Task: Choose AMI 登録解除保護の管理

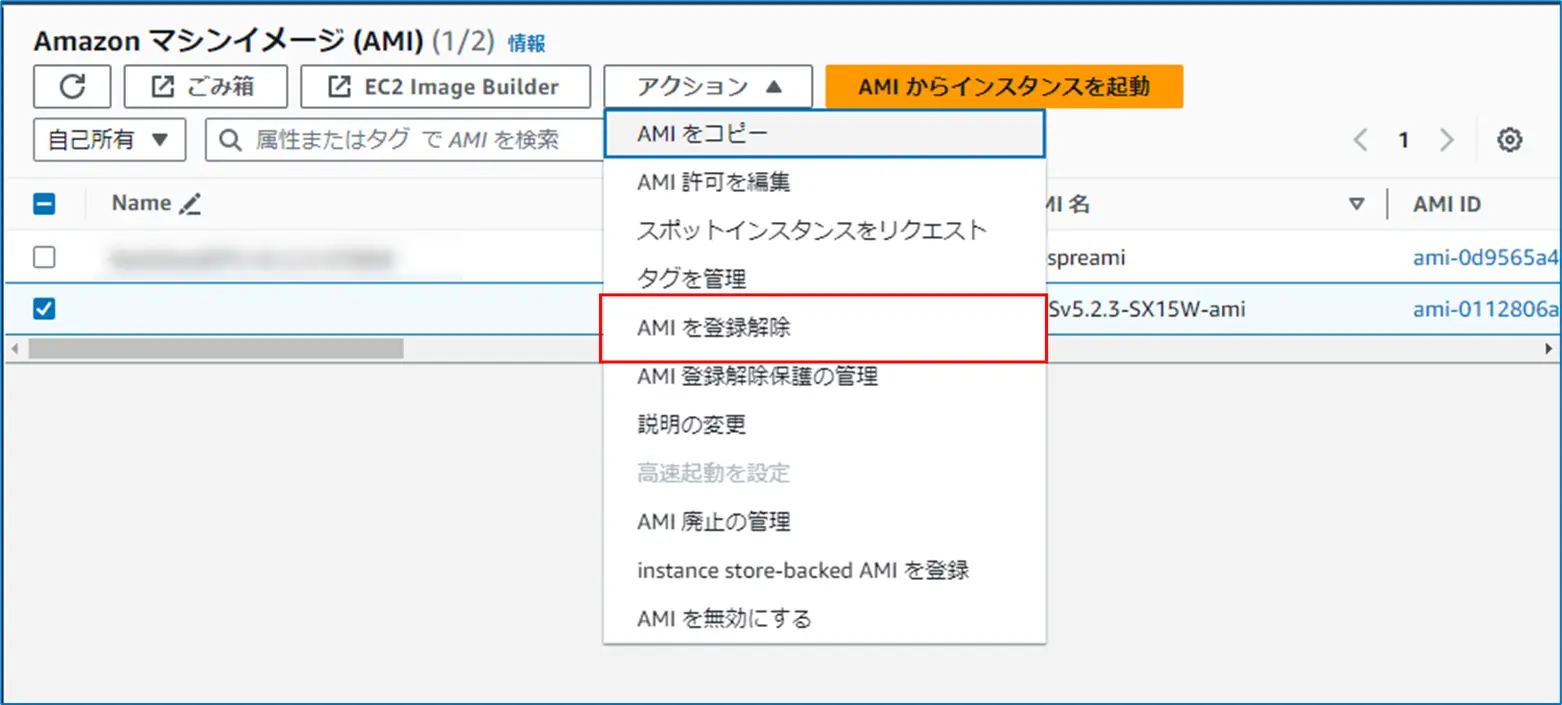Action: click(825, 376)
